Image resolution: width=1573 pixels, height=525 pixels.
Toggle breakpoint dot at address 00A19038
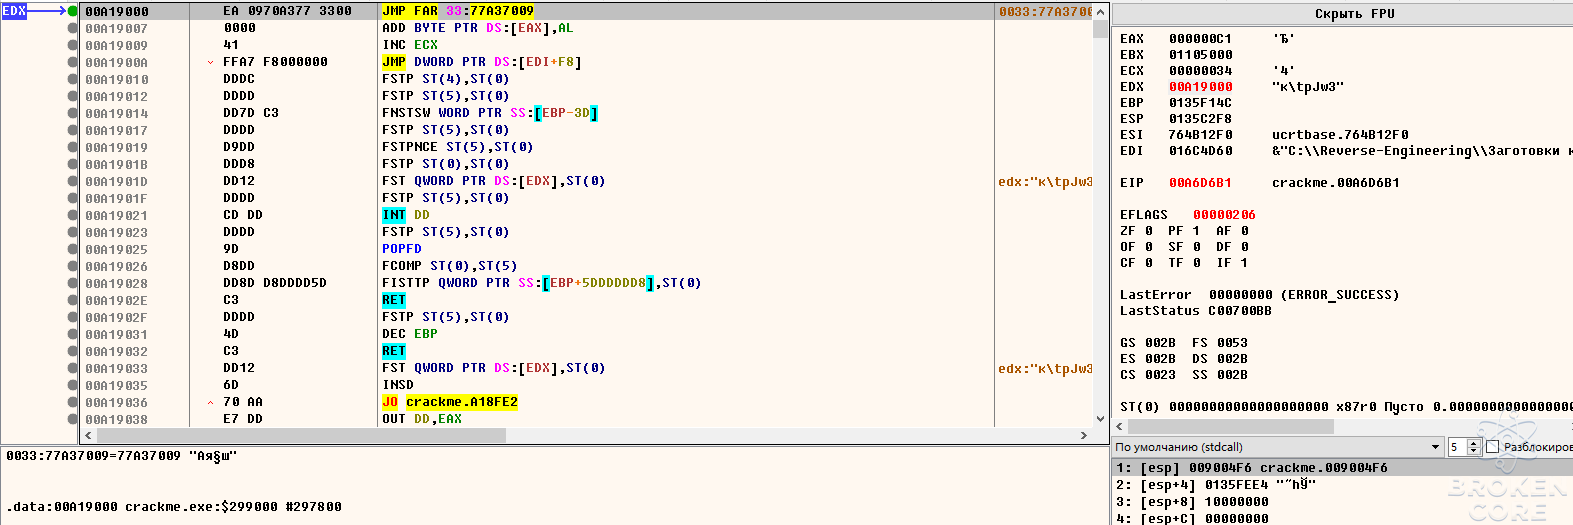coord(72,419)
